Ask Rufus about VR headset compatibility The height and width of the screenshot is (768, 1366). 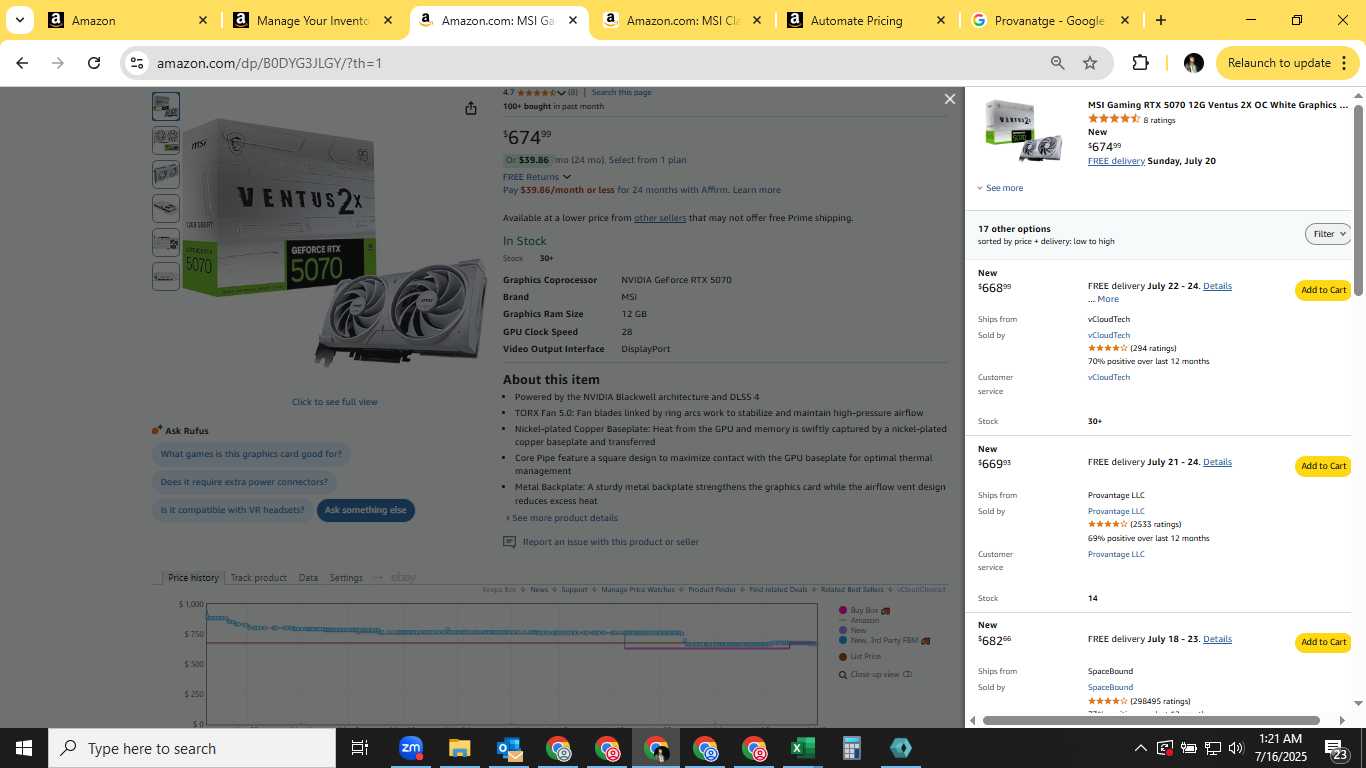pos(232,510)
